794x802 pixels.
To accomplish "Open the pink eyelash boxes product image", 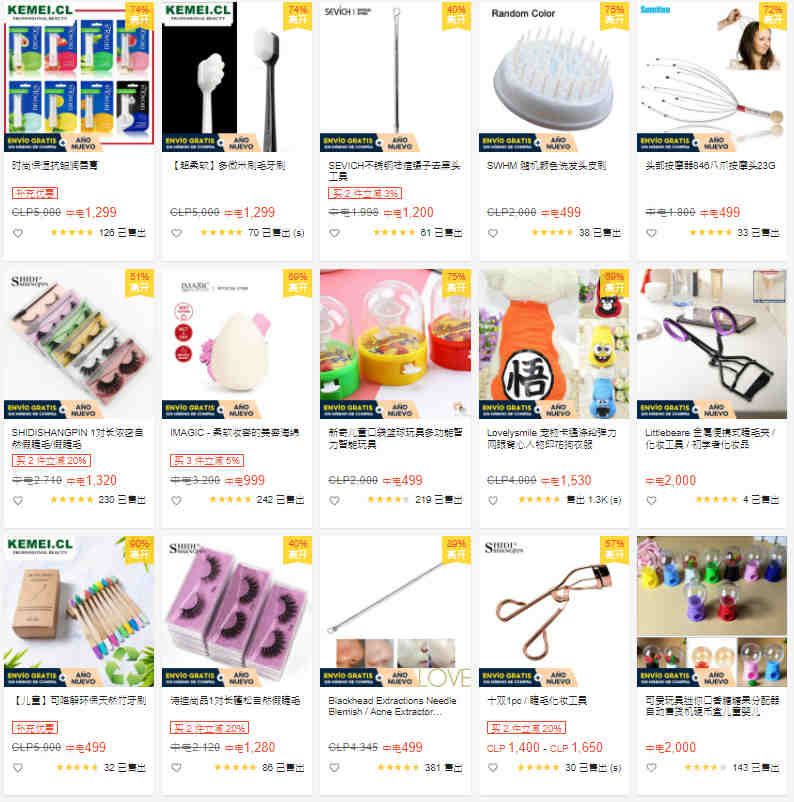I will coord(237,611).
